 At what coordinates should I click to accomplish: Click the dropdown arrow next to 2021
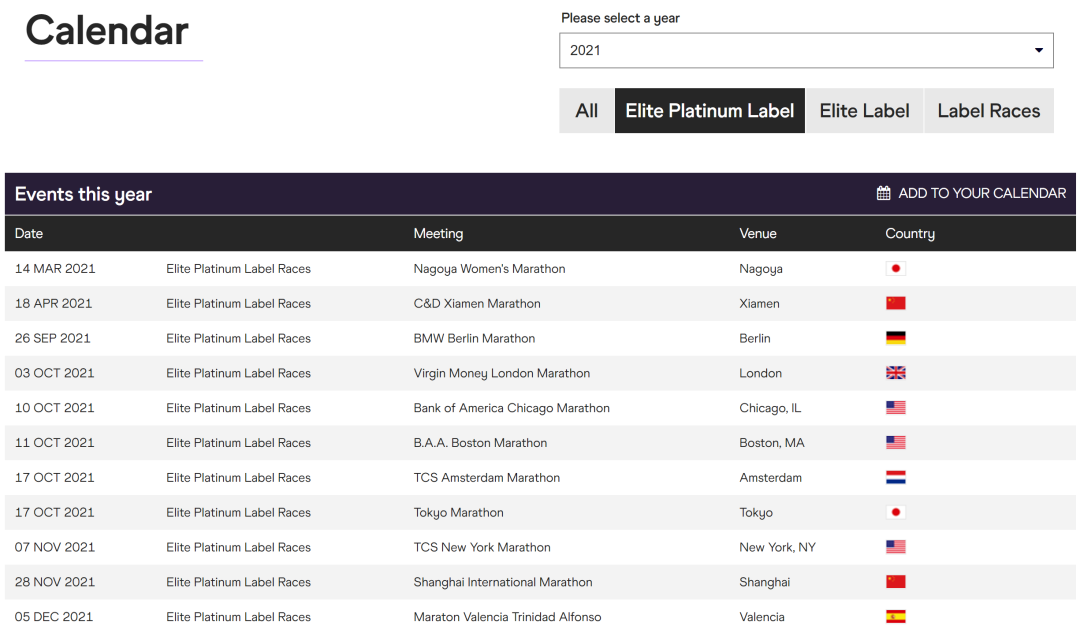coord(1038,50)
